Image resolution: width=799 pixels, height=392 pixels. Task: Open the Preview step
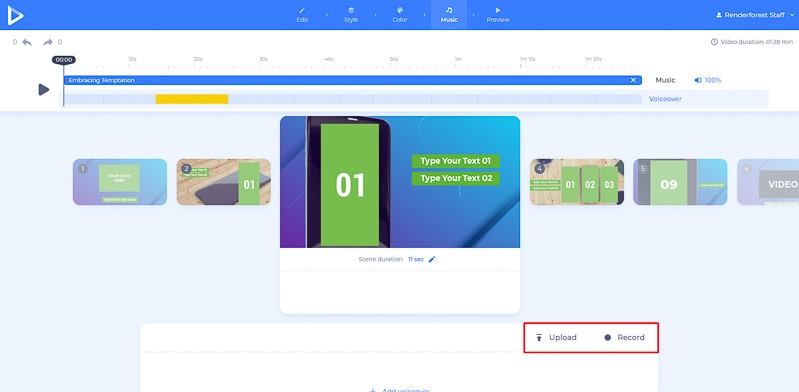point(498,15)
